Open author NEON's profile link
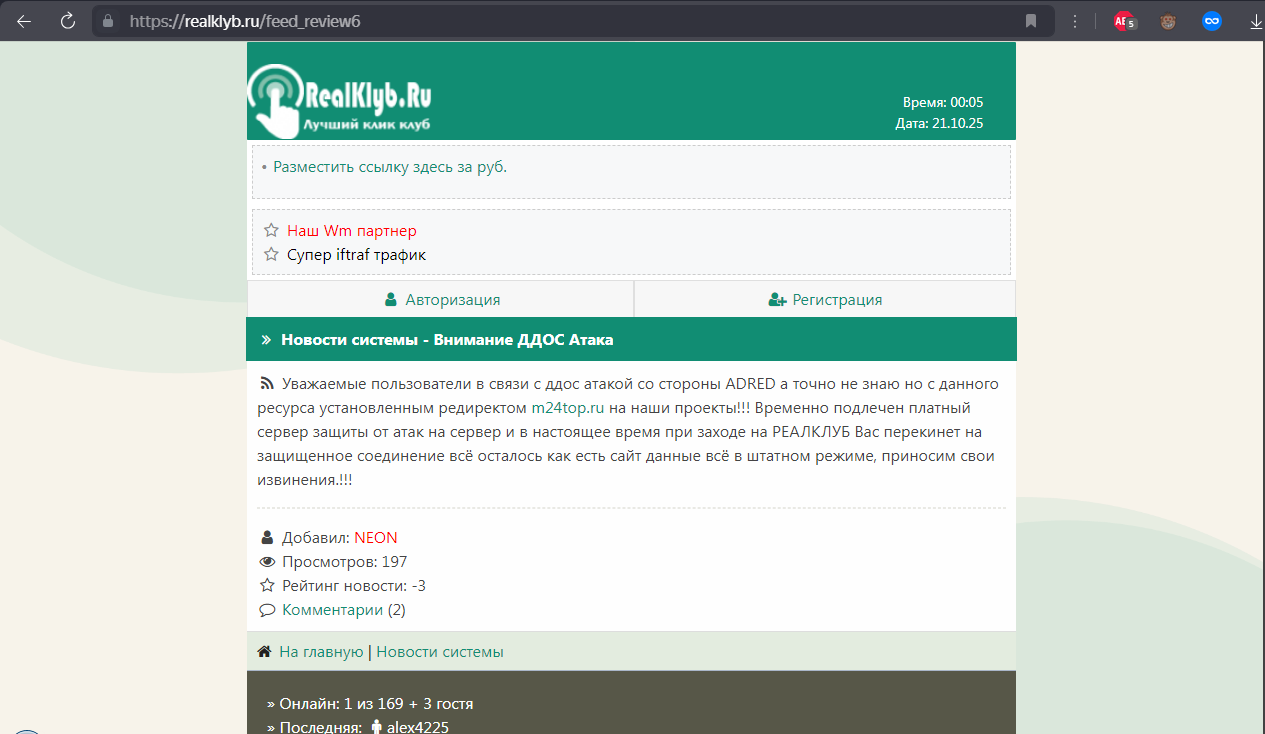 tap(375, 538)
